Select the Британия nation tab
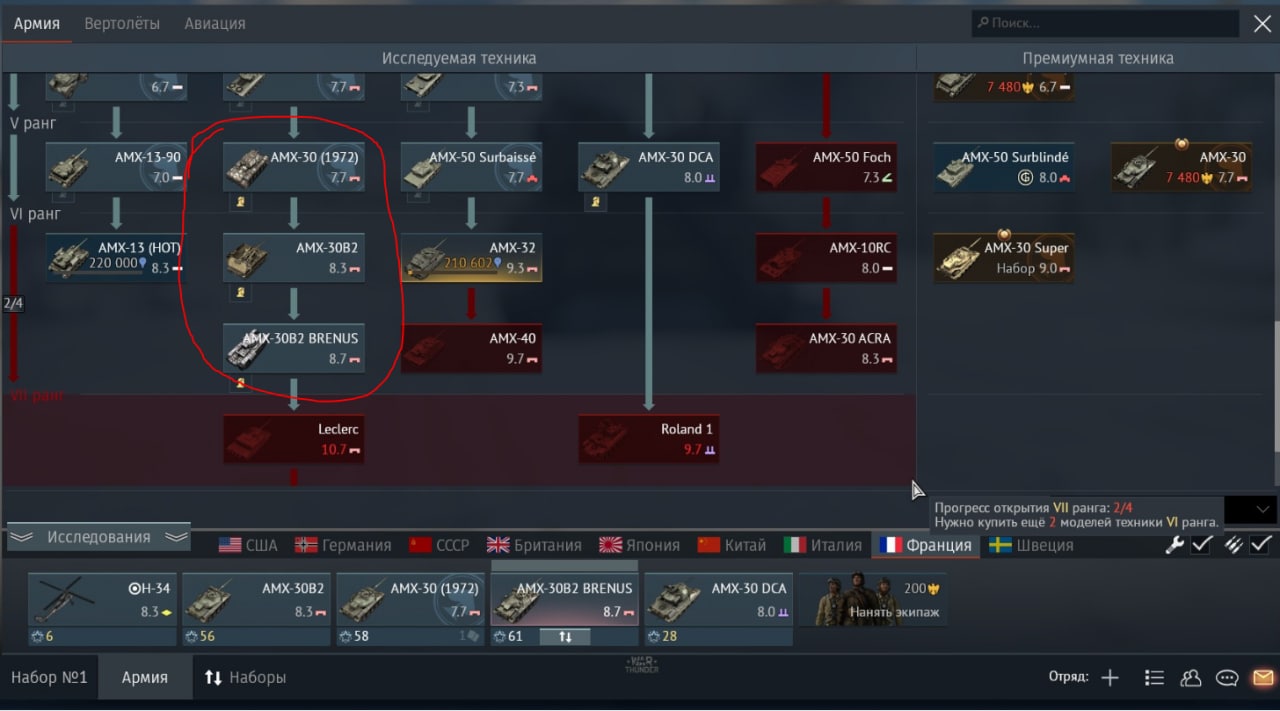 click(534, 545)
